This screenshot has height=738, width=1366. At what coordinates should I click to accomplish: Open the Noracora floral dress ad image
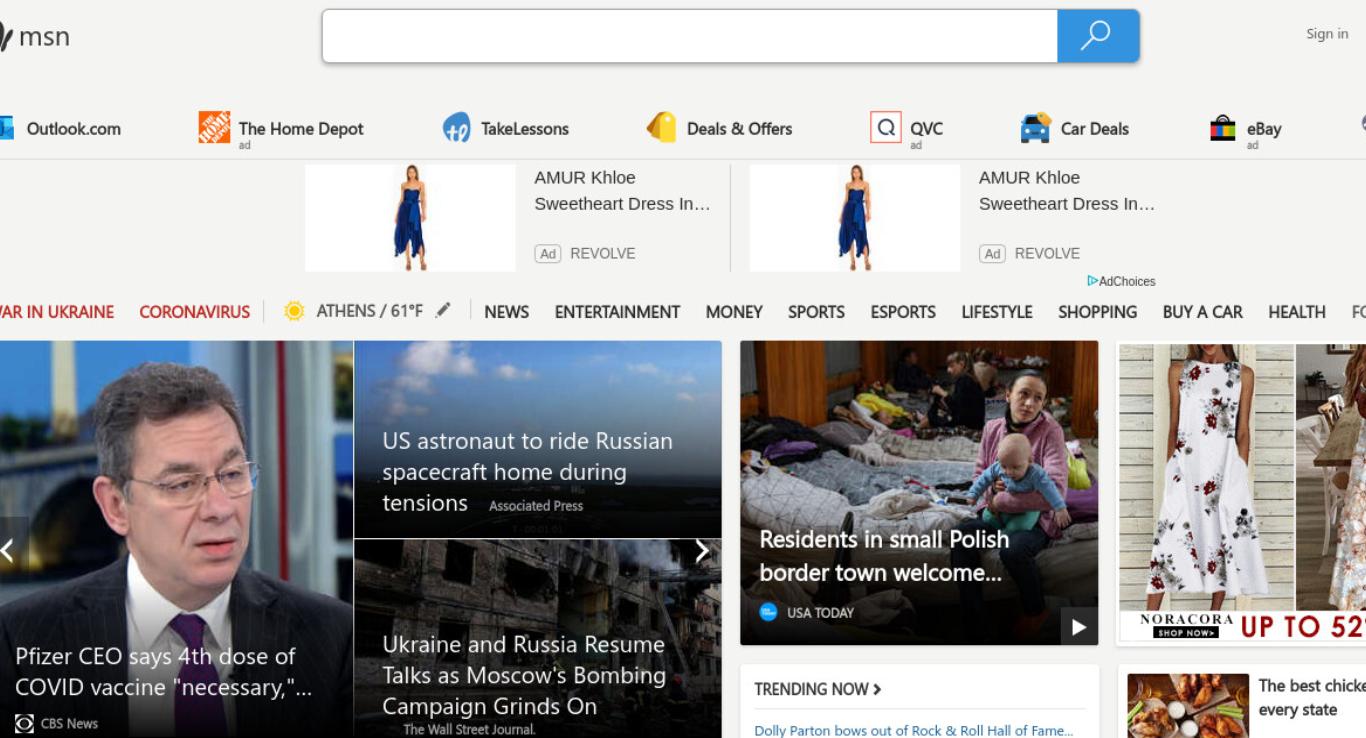tap(1242, 493)
